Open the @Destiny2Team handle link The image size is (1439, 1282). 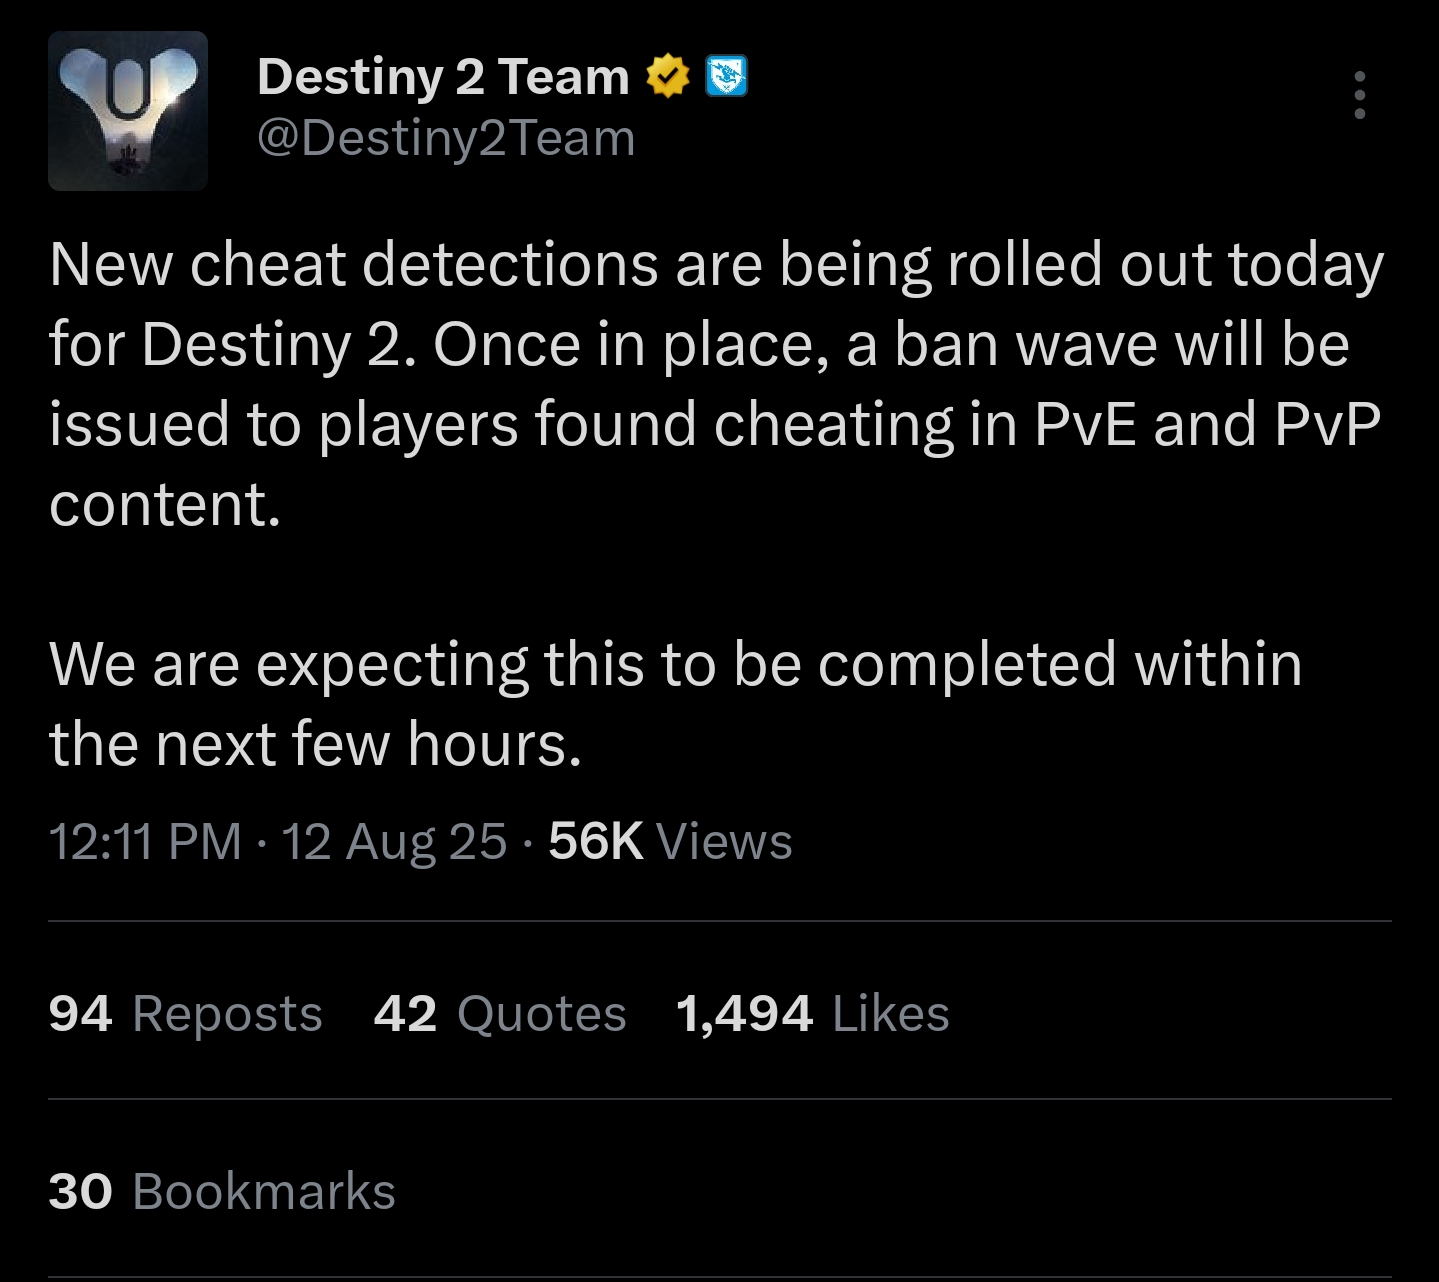446,138
